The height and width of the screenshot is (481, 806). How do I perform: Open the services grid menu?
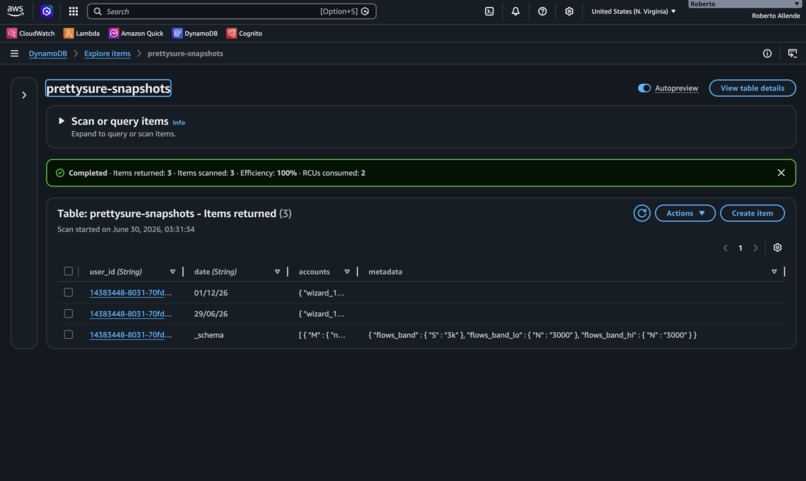[x=74, y=11]
